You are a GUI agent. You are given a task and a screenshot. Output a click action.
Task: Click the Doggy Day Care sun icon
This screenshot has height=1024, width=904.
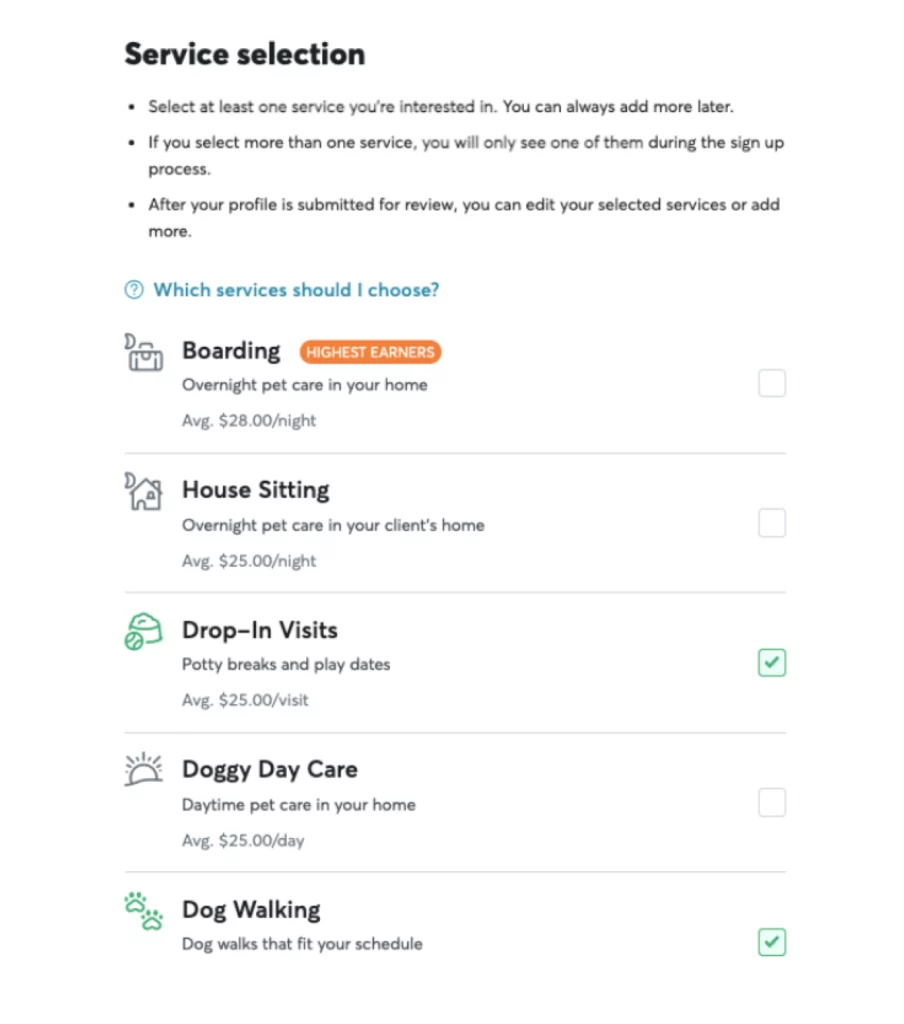[x=144, y=770]
